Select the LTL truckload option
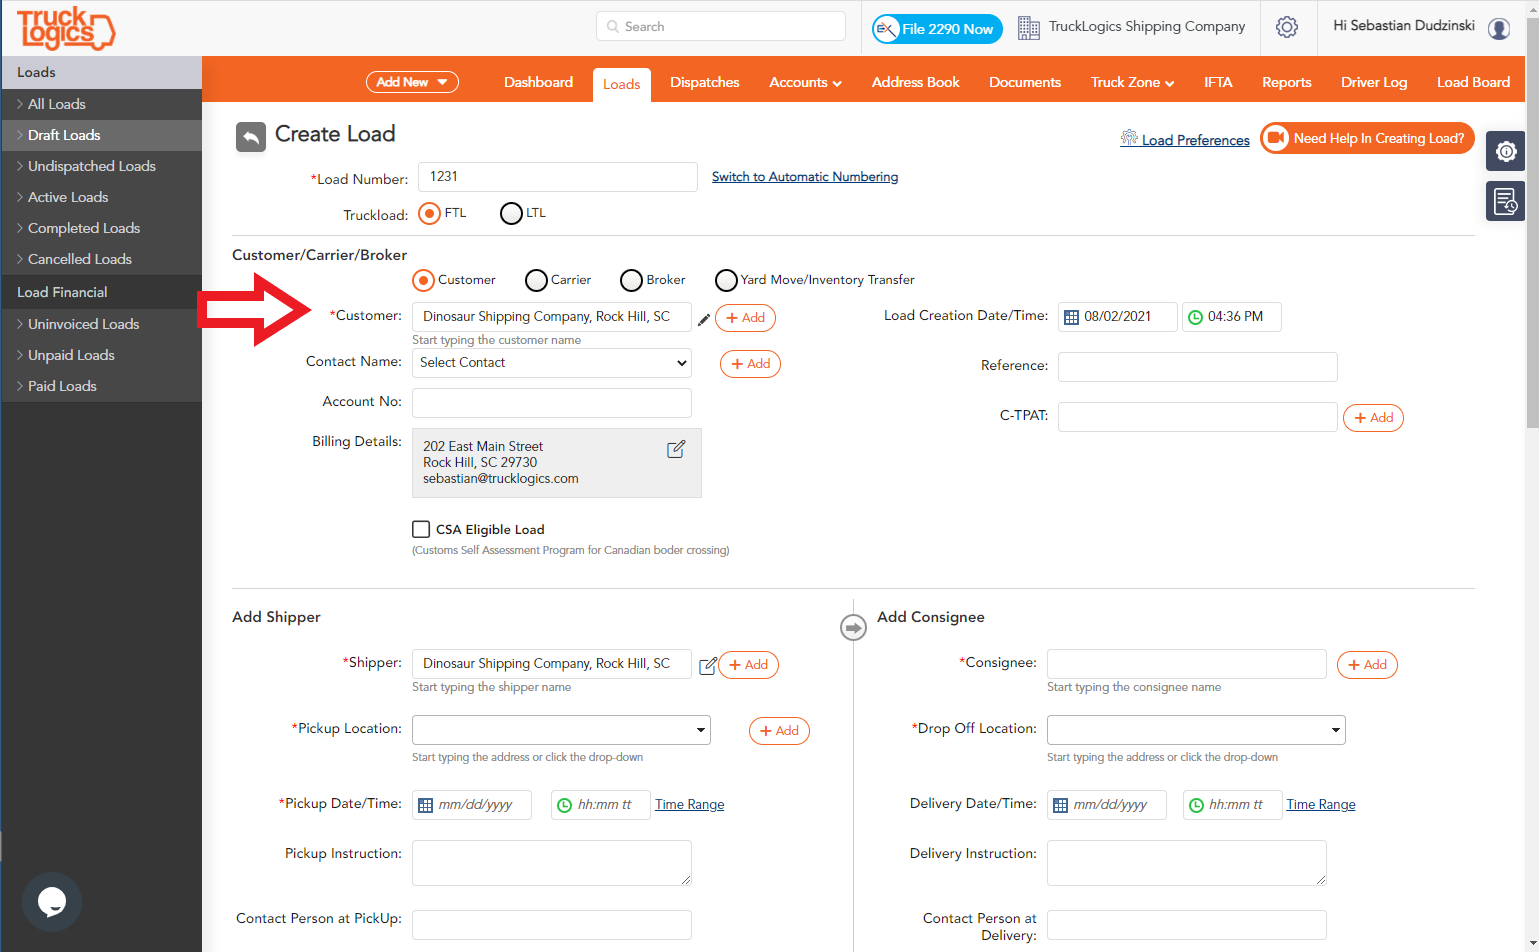The height and width of the screenshot is (952, 1539). [x=511, y=213]
